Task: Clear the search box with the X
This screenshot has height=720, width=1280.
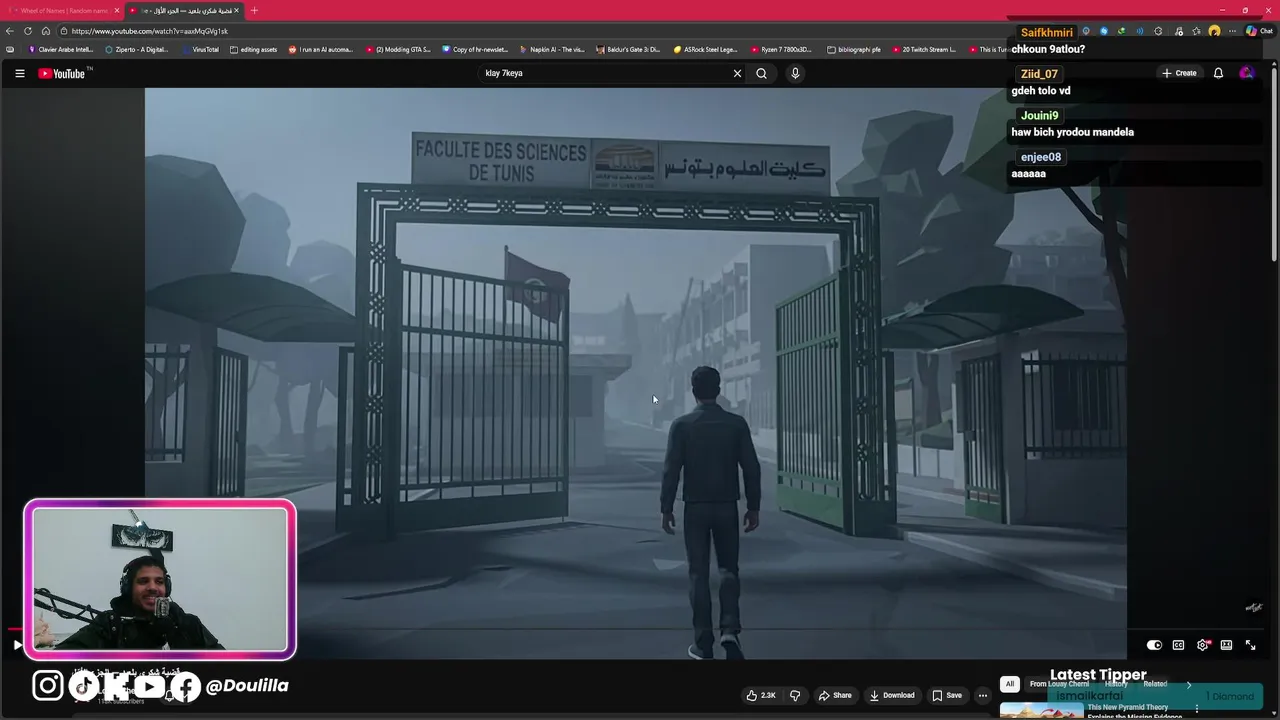Action: coord(738,73)
